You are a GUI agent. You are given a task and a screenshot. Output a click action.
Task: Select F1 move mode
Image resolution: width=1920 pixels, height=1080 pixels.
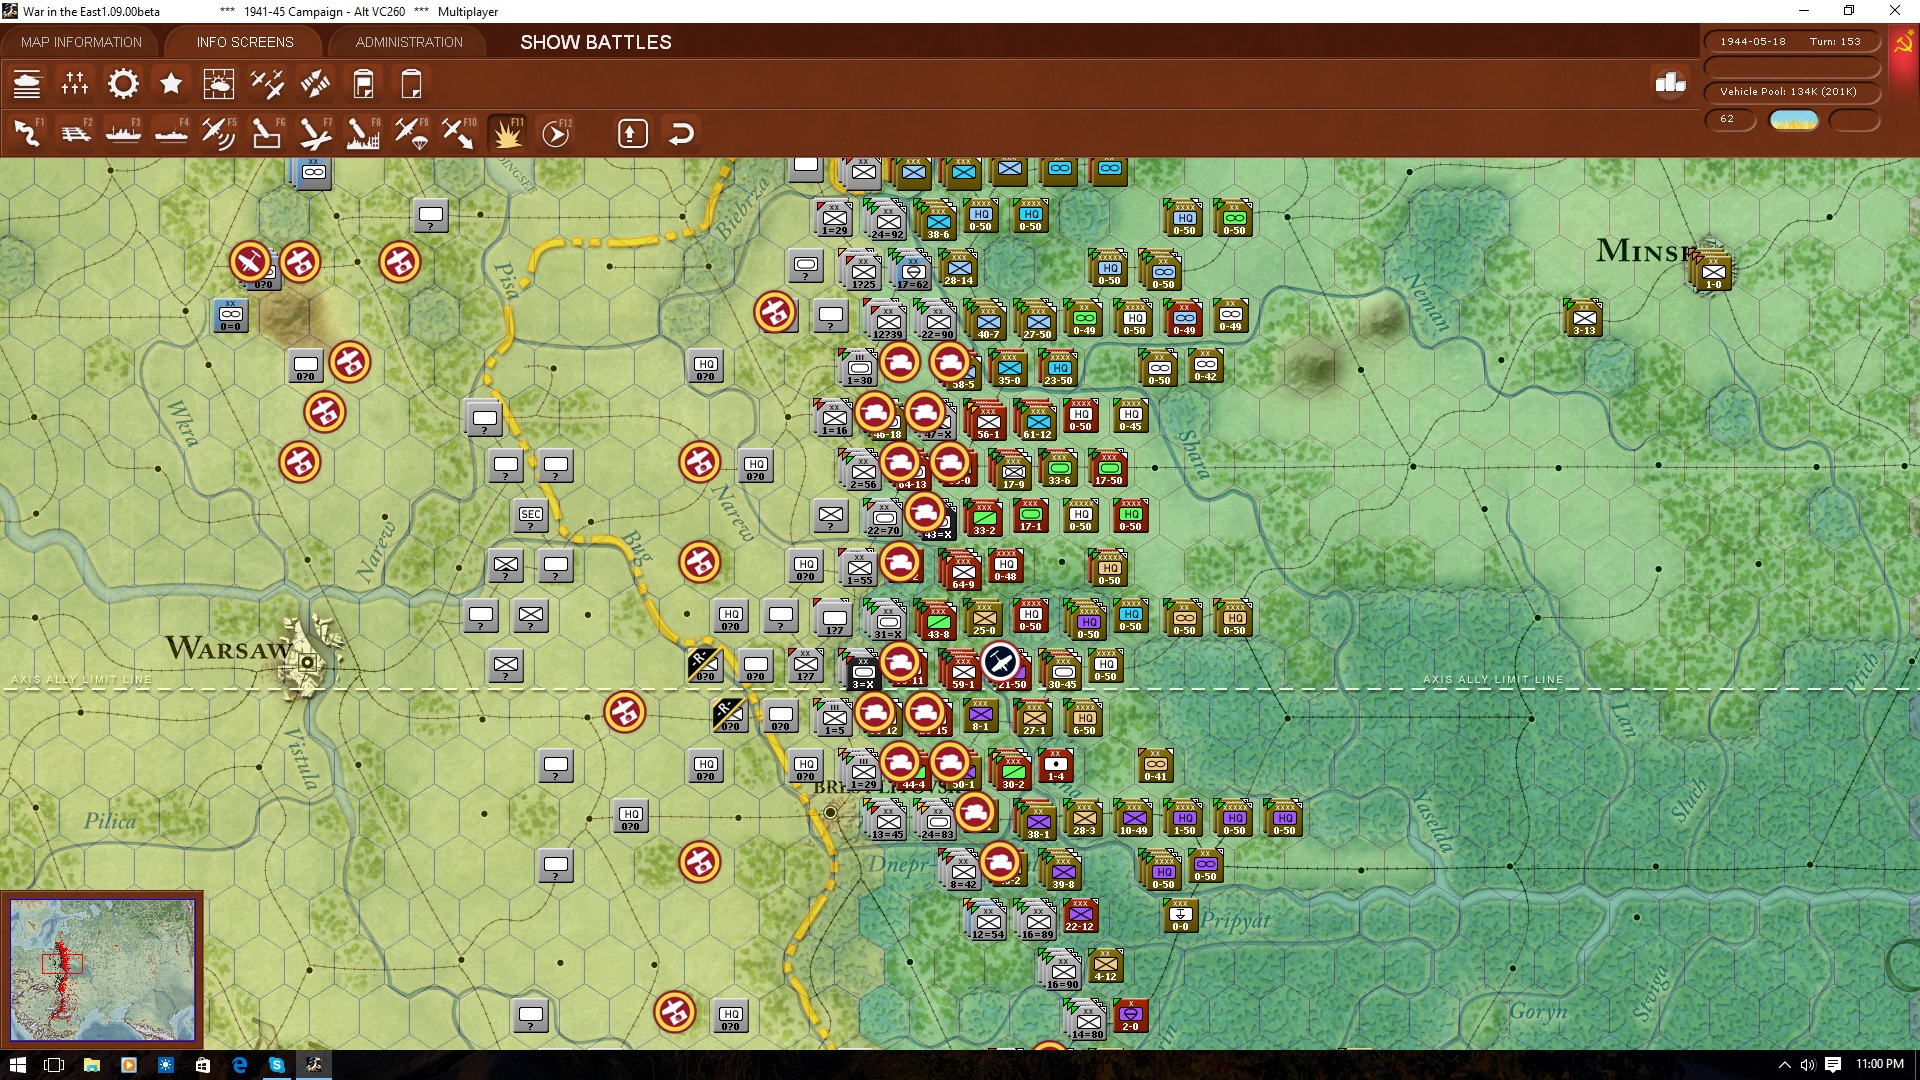tap(27, 133)
